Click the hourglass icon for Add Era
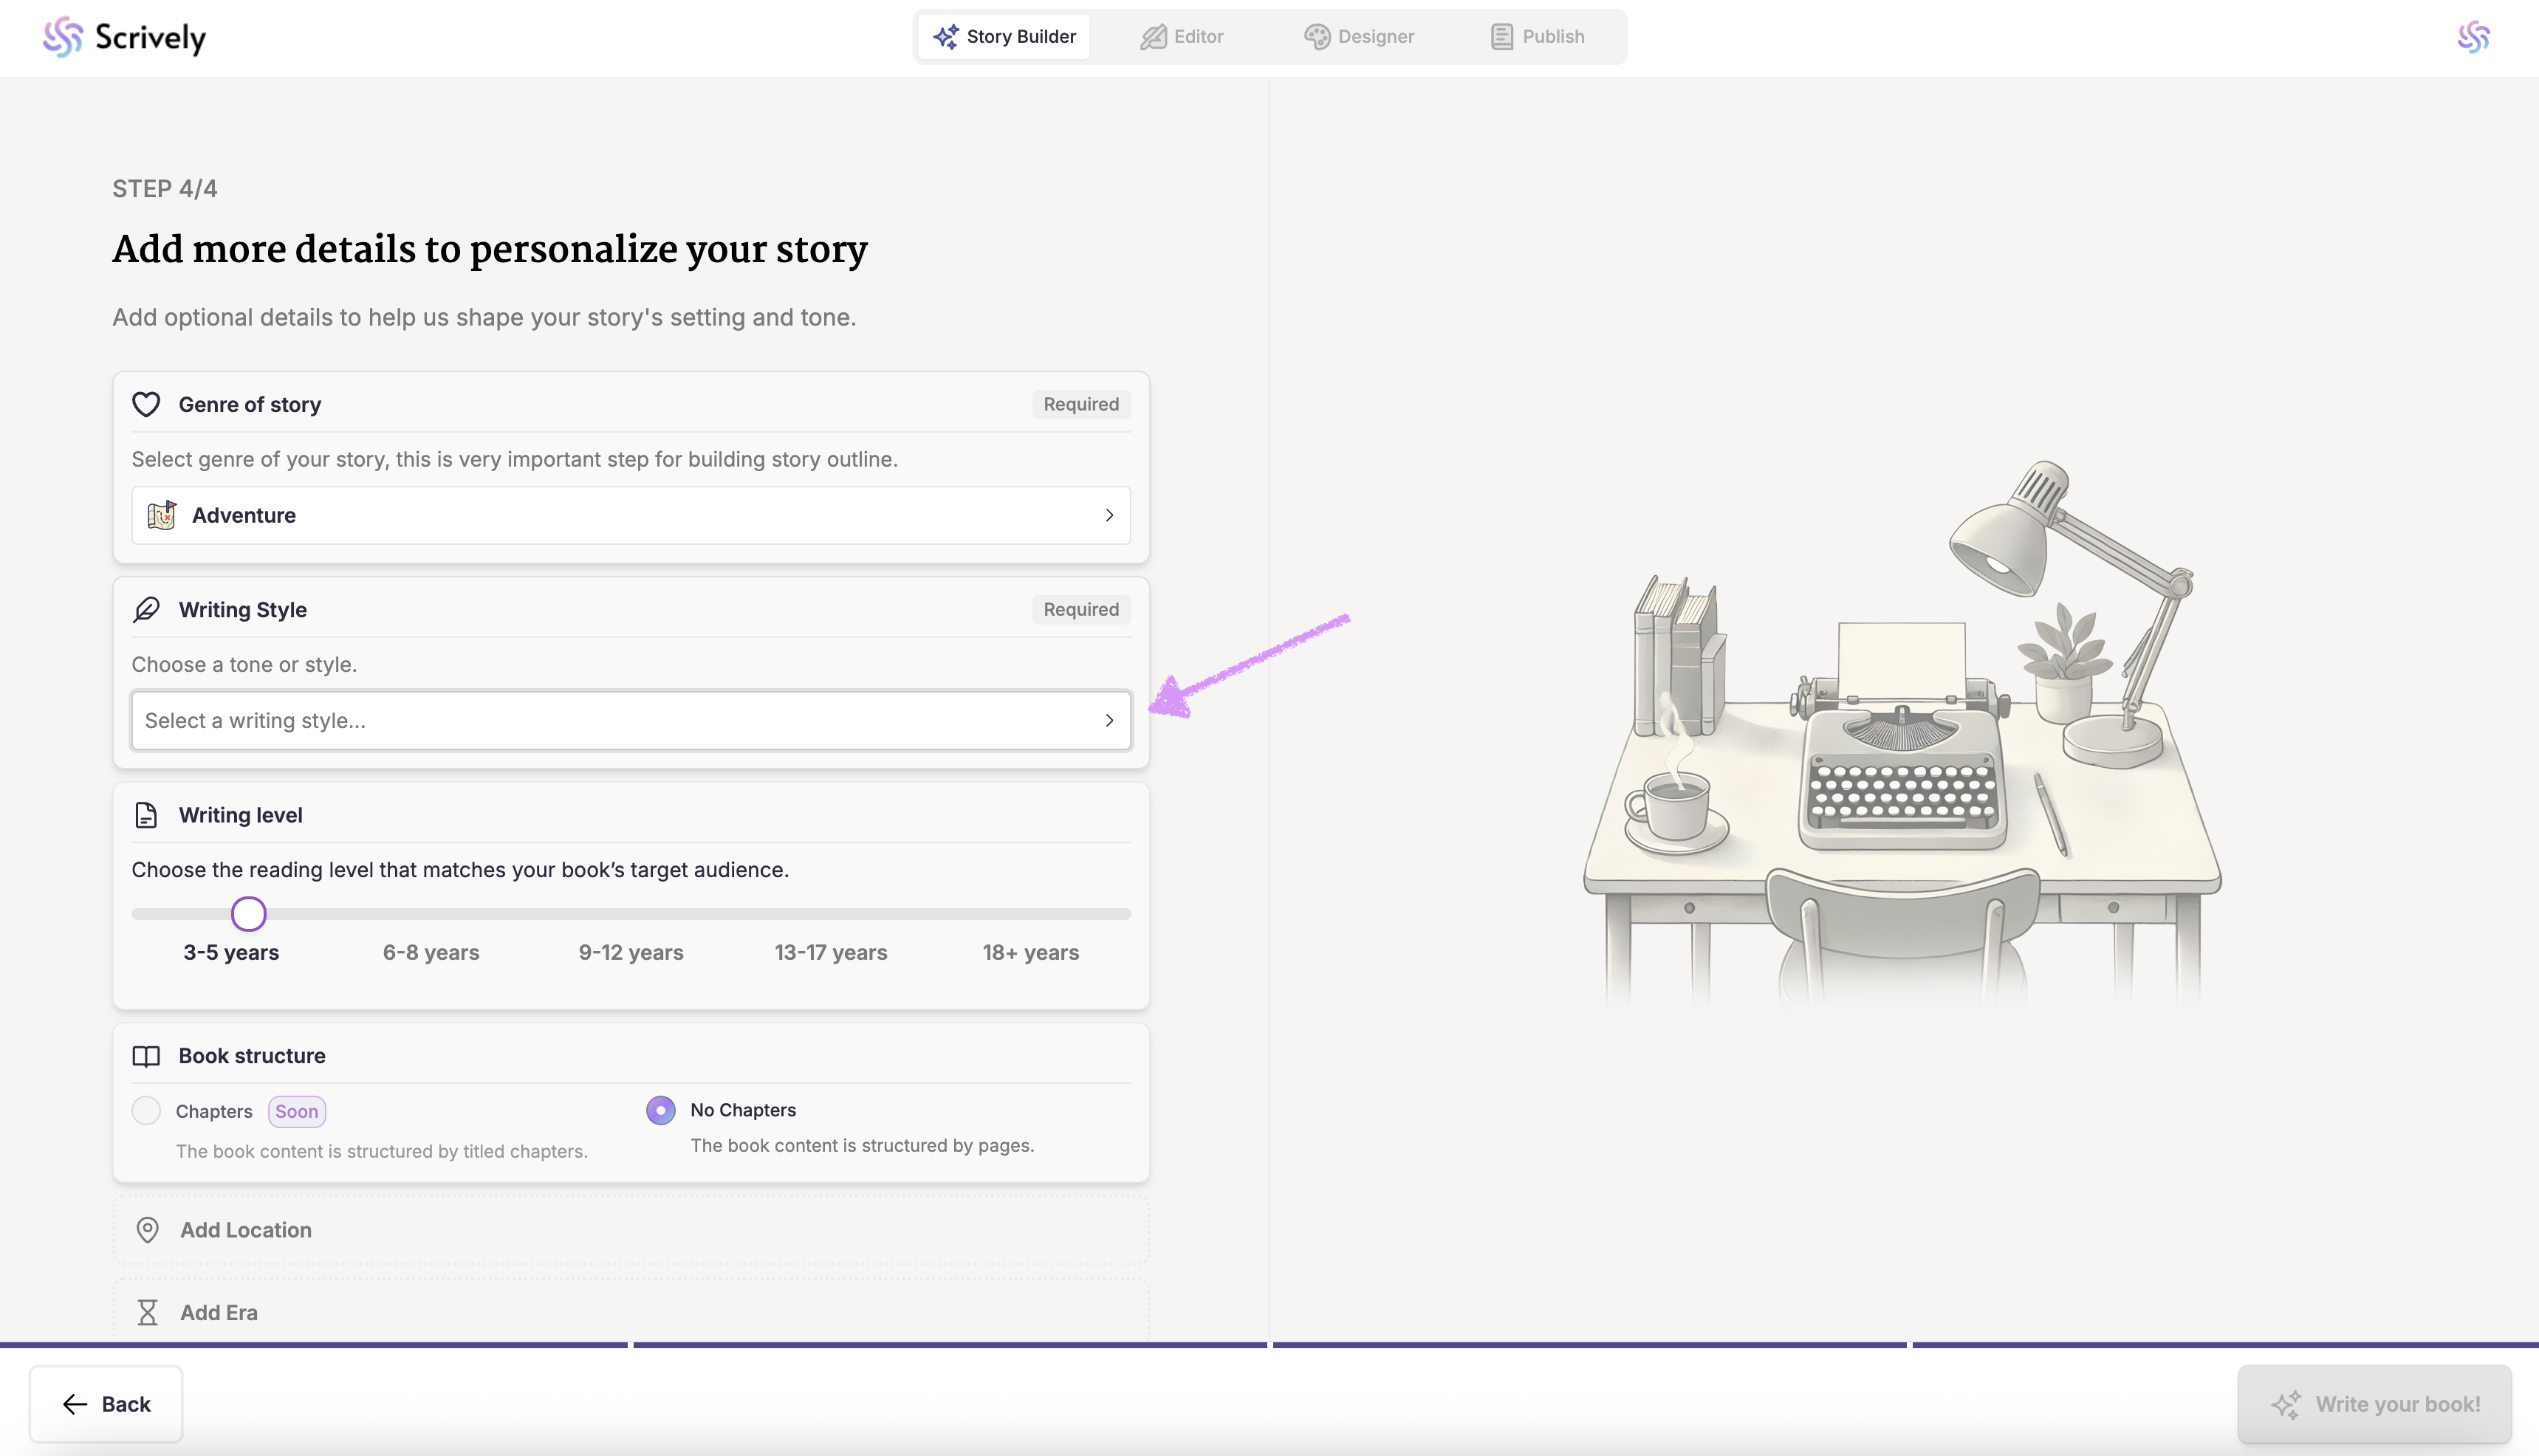This screenshot has height=1456, width=2539. point(147,1312)
